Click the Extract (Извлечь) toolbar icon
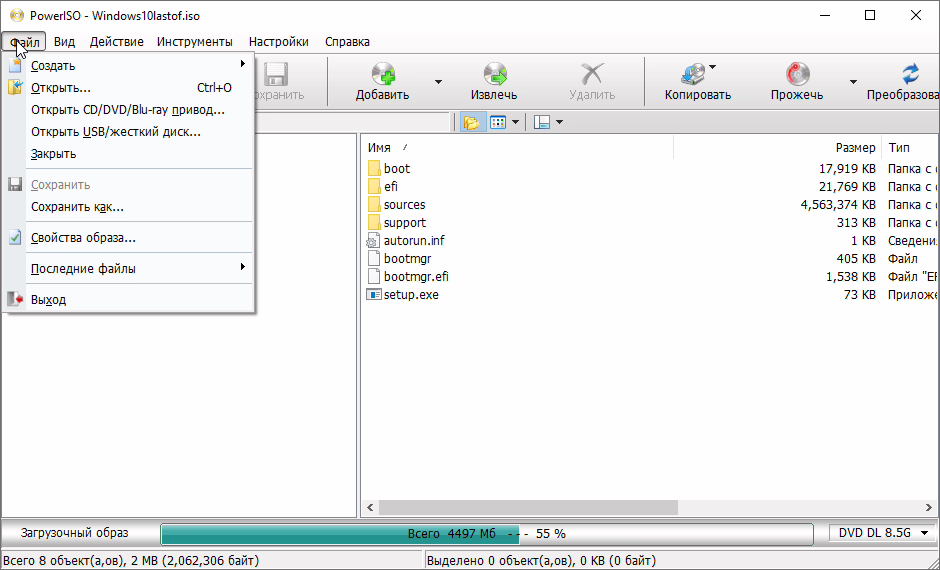The width and height of the screenshot is (940, 570). [495, 75]
